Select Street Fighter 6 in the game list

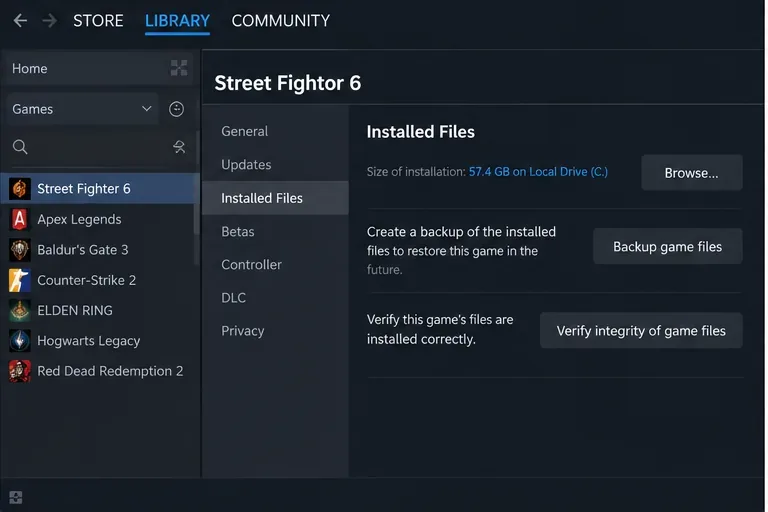(x=99, y=189)
